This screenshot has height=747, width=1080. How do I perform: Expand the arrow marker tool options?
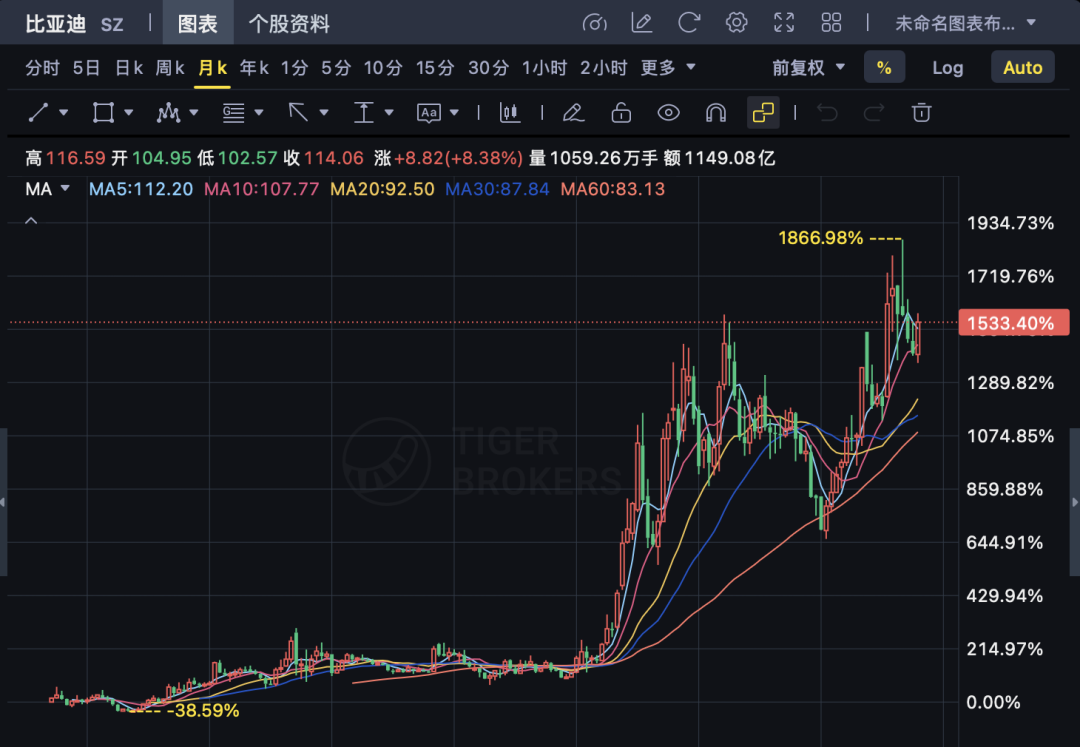324,112
